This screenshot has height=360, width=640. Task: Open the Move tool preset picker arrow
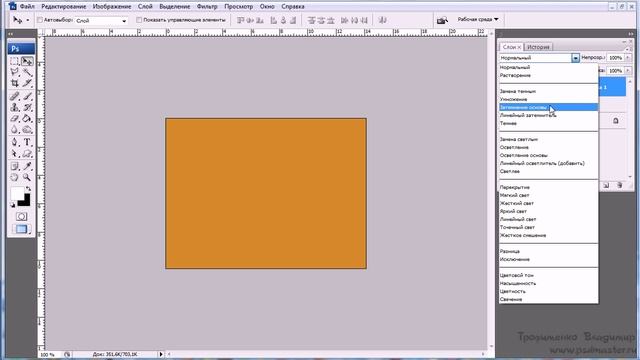(x=28, y=20)
